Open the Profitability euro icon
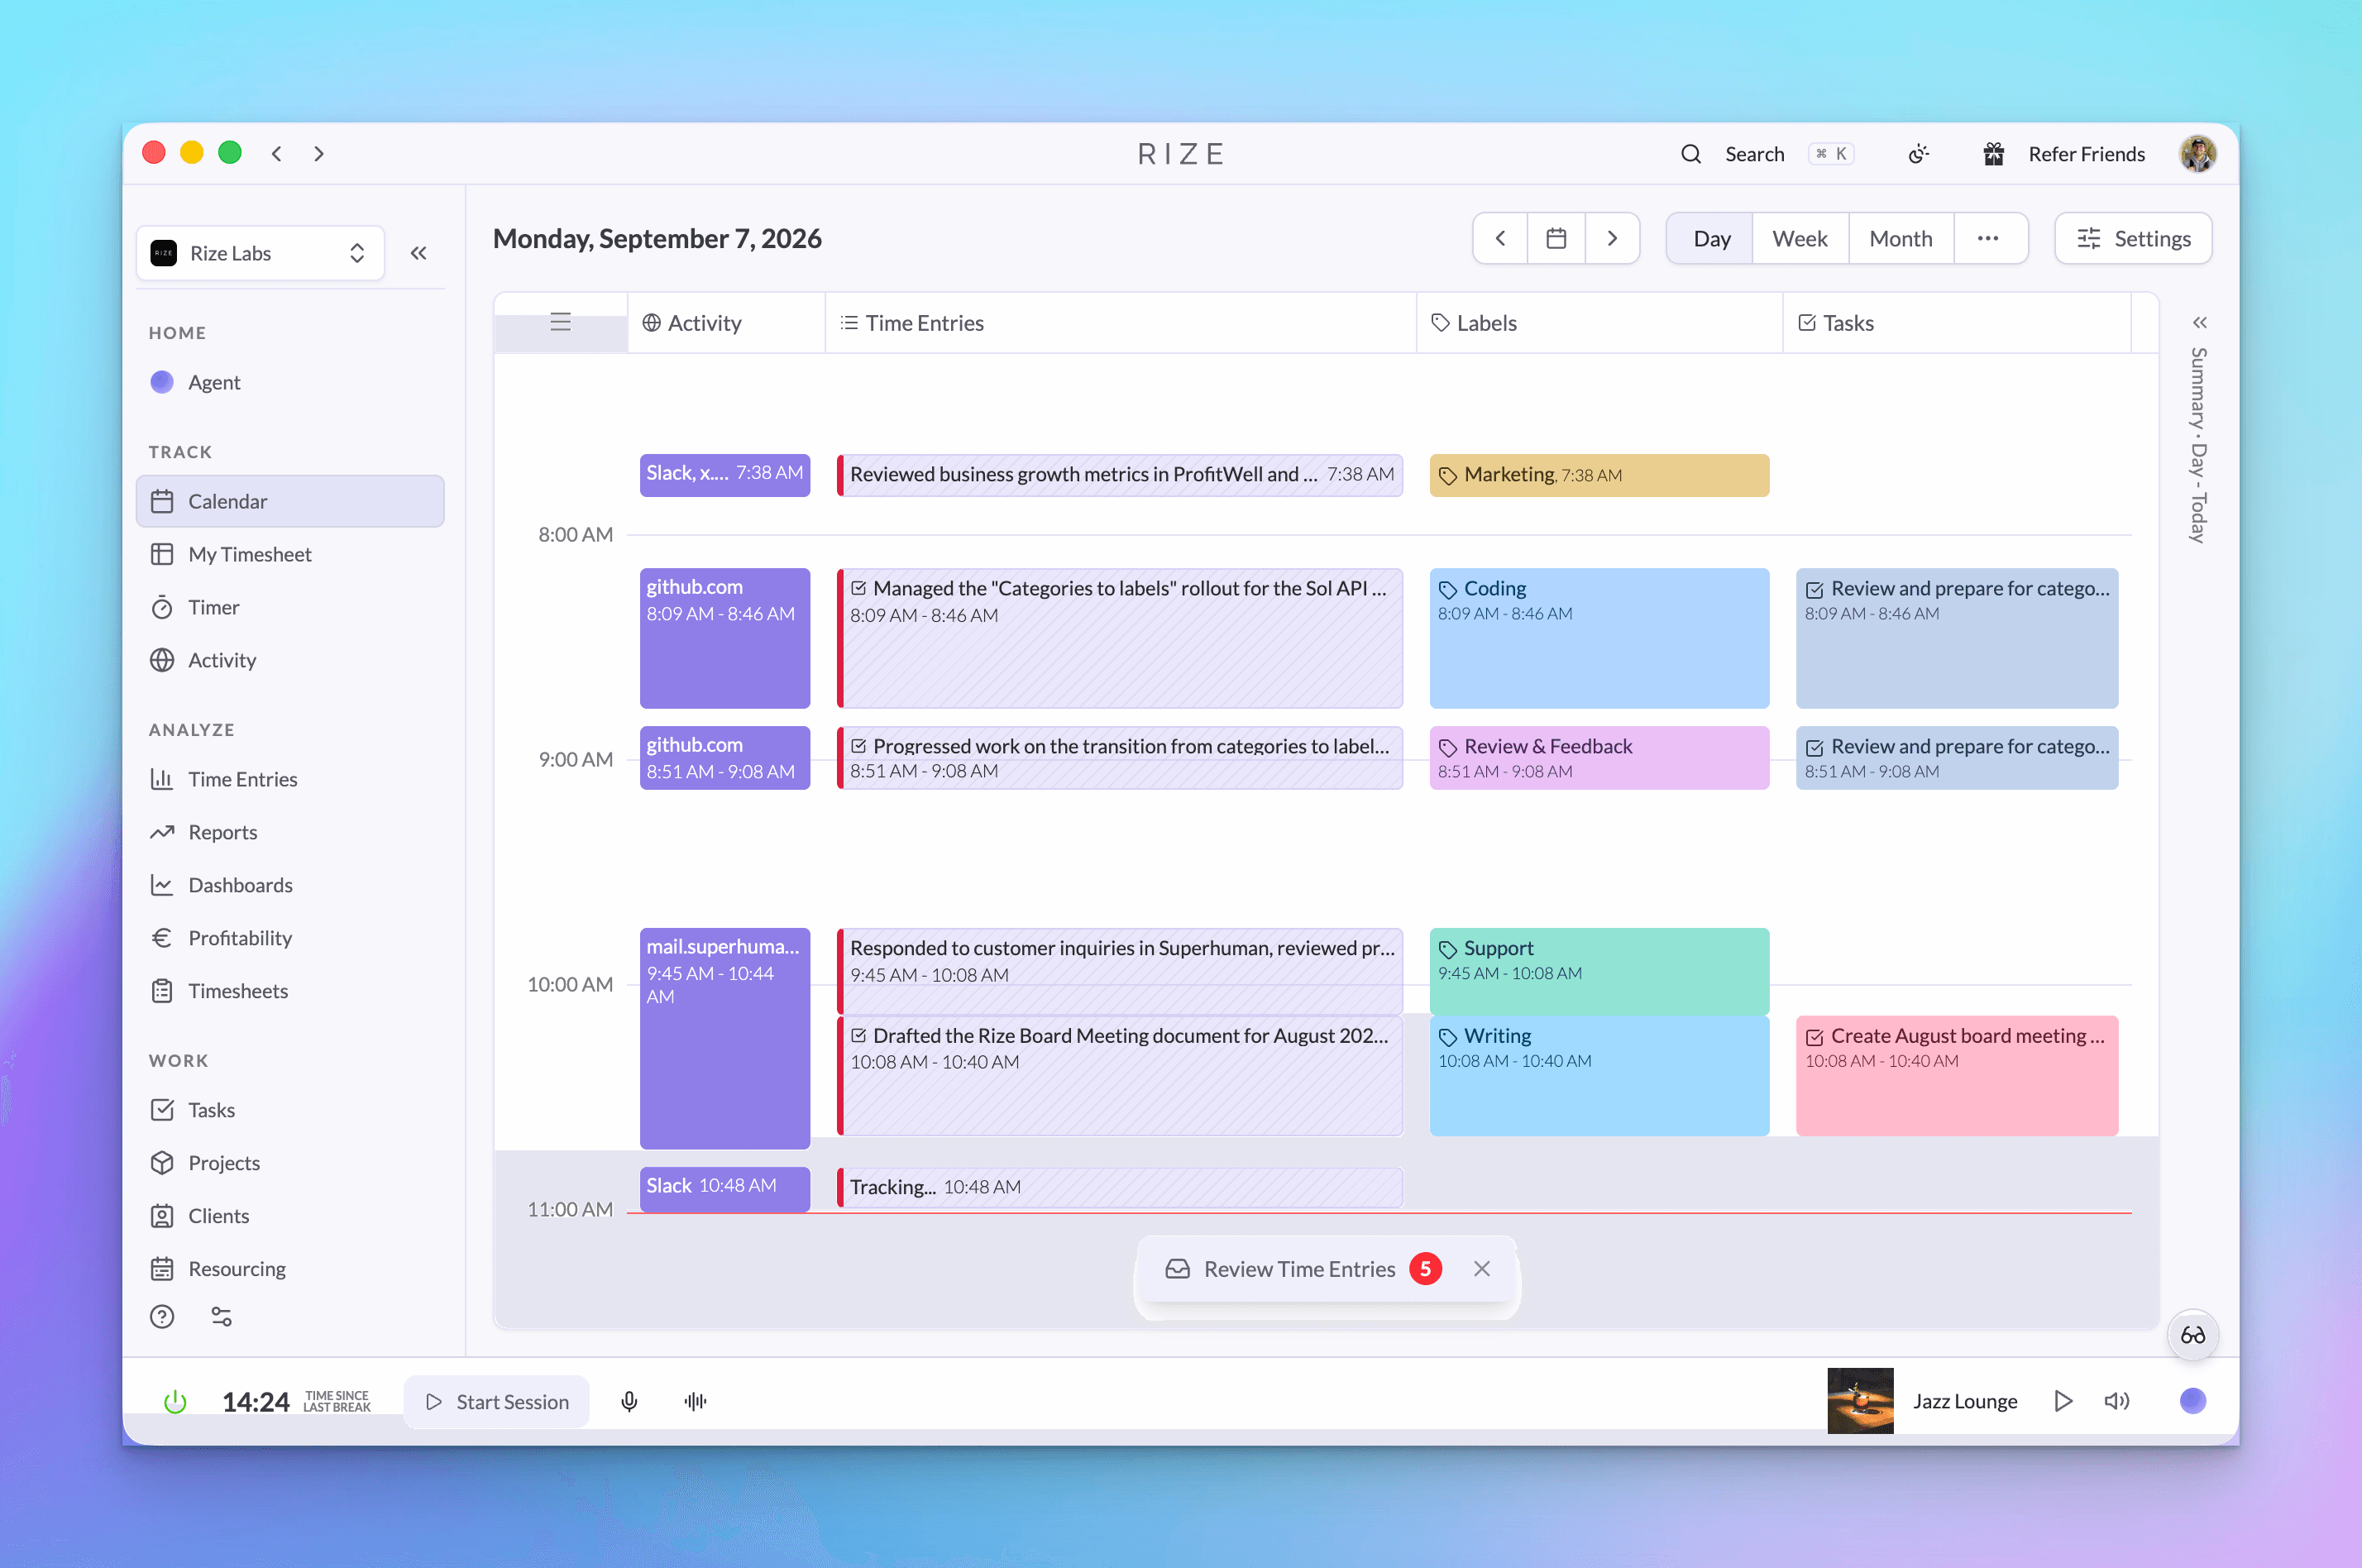 click(162, 938)
